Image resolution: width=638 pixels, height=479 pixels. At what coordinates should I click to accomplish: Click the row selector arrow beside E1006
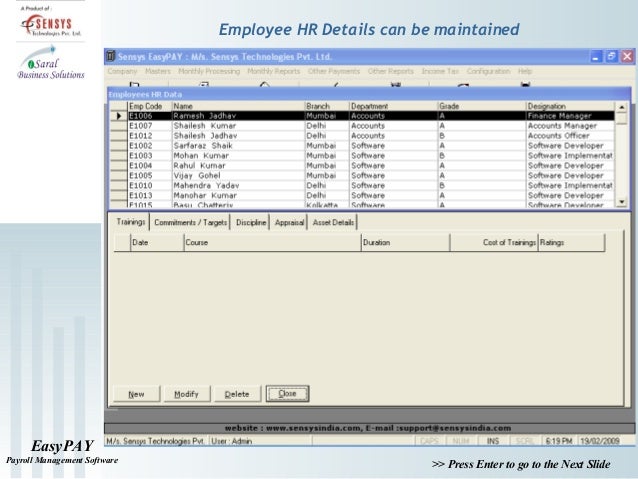pyautogui.click(x=117, y=116)
